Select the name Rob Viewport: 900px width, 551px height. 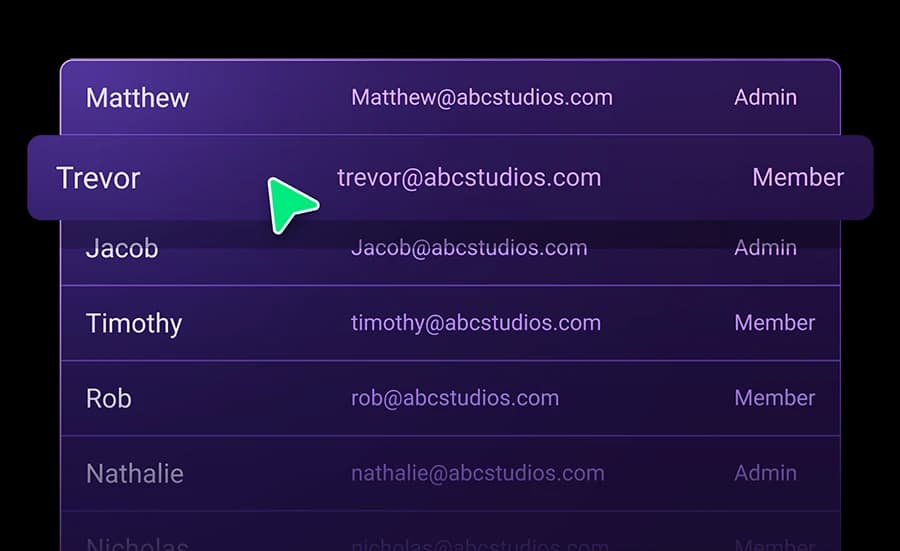[x=108, y=398]
